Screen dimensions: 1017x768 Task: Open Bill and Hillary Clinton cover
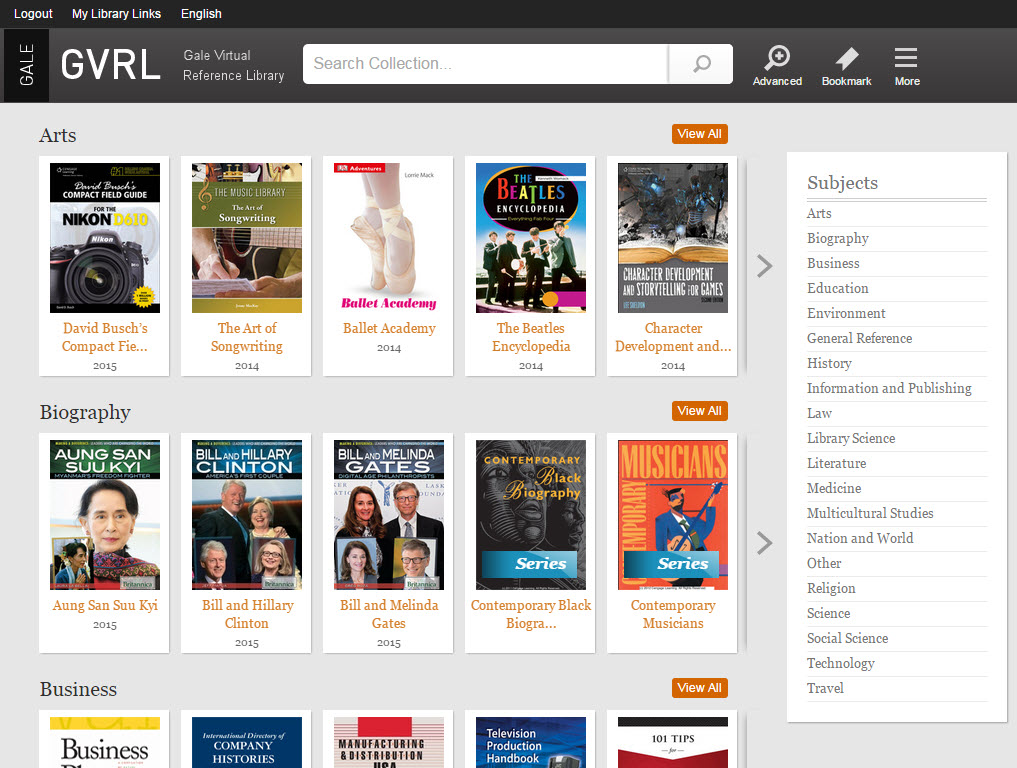tap(246, 515)
